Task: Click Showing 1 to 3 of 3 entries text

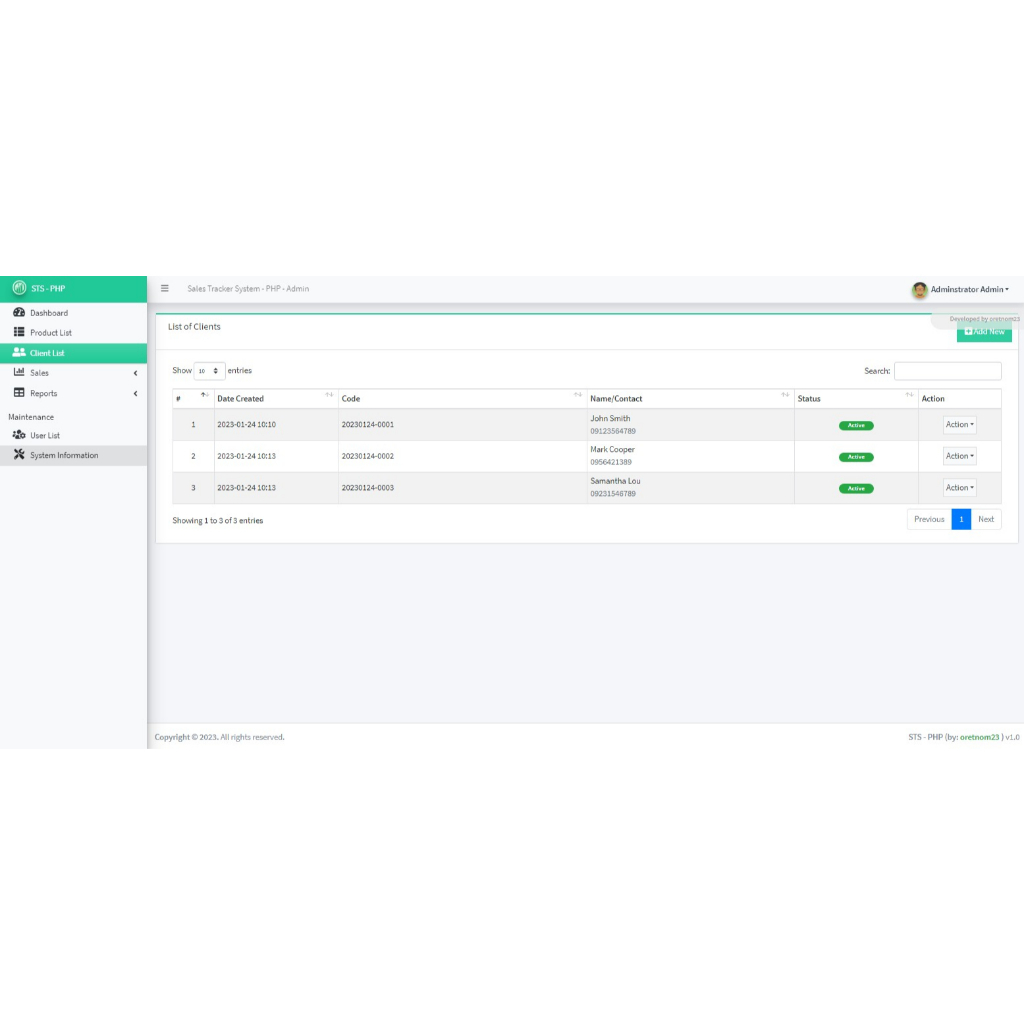Action: (217, 520)
